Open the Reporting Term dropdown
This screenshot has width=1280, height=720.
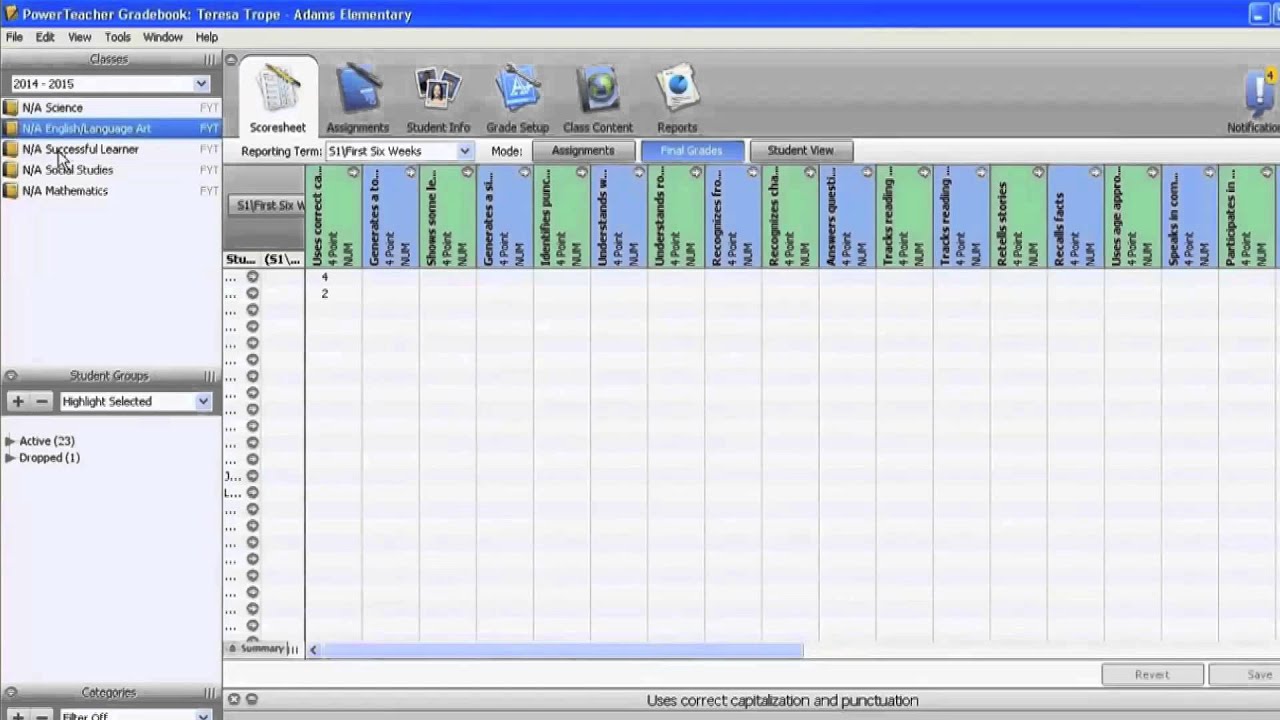pos(399,151)
